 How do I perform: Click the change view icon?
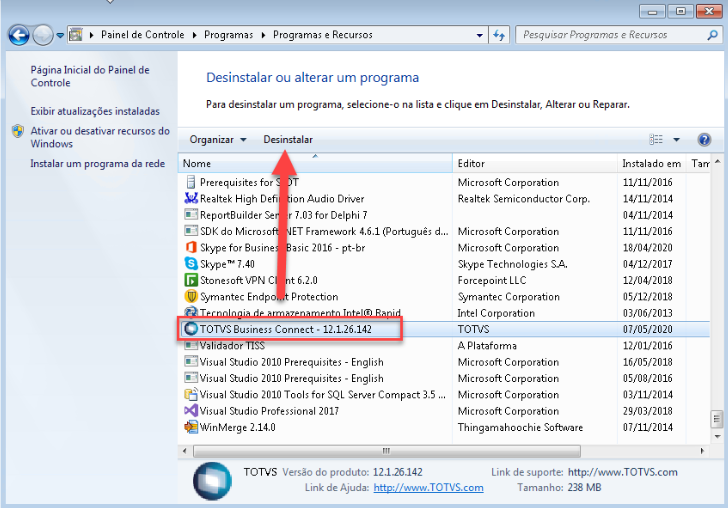tap(656, 139)
